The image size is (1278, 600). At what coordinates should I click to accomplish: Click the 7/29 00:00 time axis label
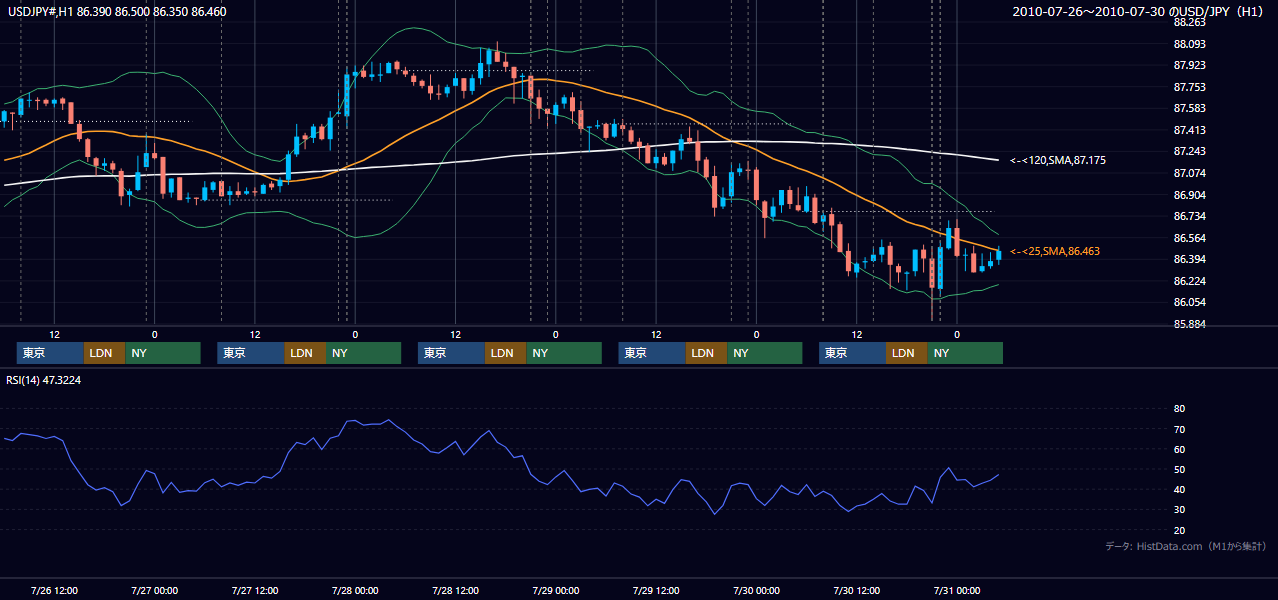click(556, 590)
